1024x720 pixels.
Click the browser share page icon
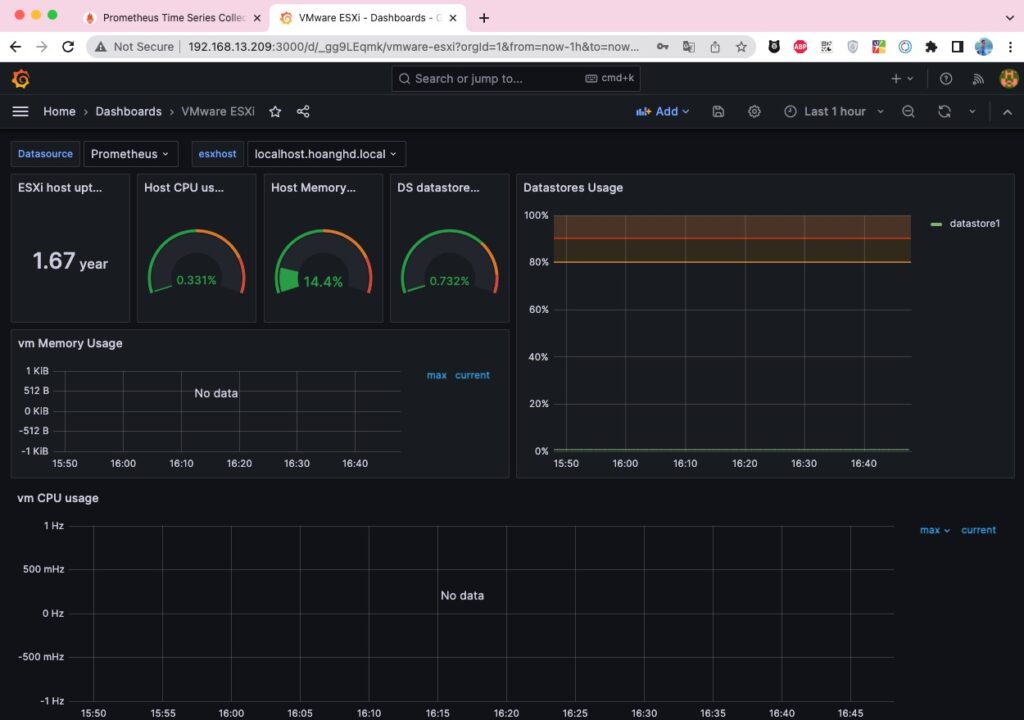(x=715, y=47)
